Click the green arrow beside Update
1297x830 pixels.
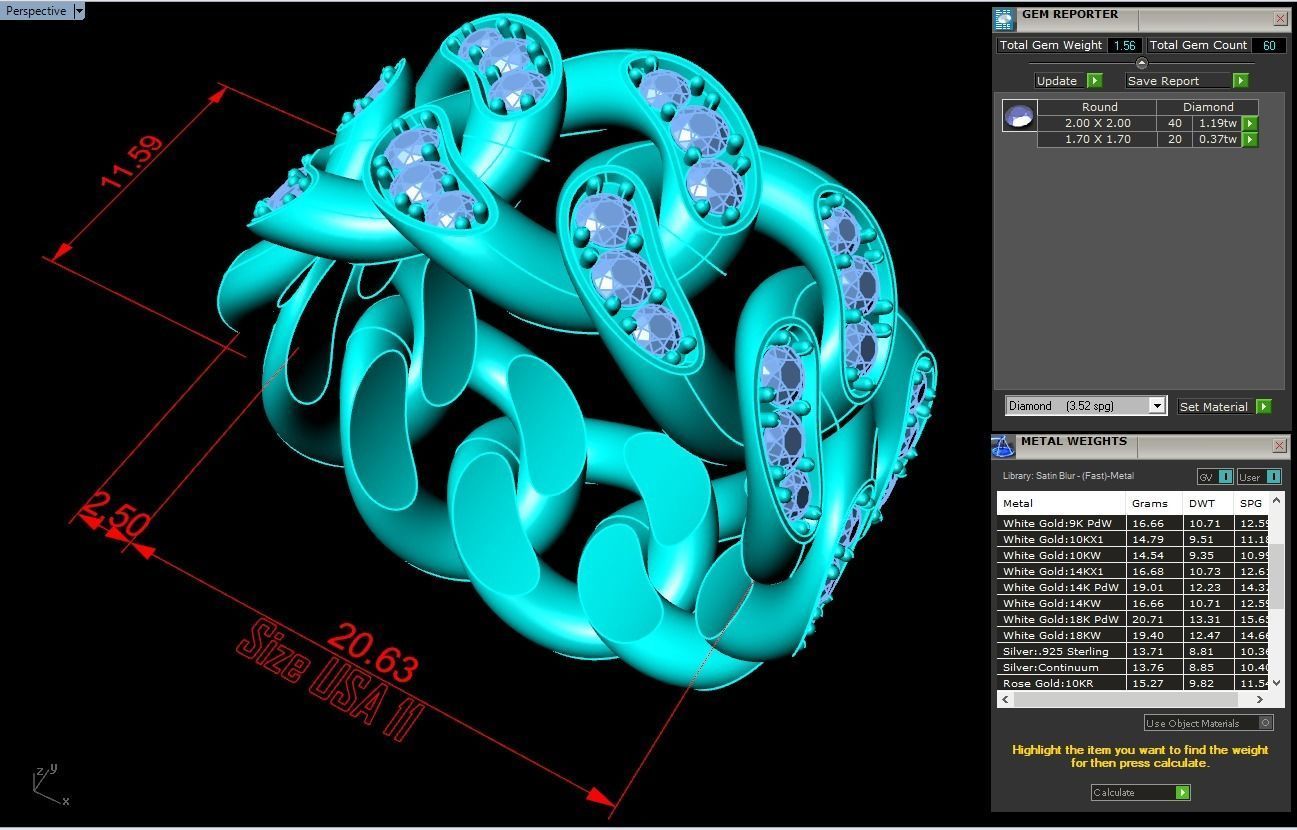pos(1094,81)
